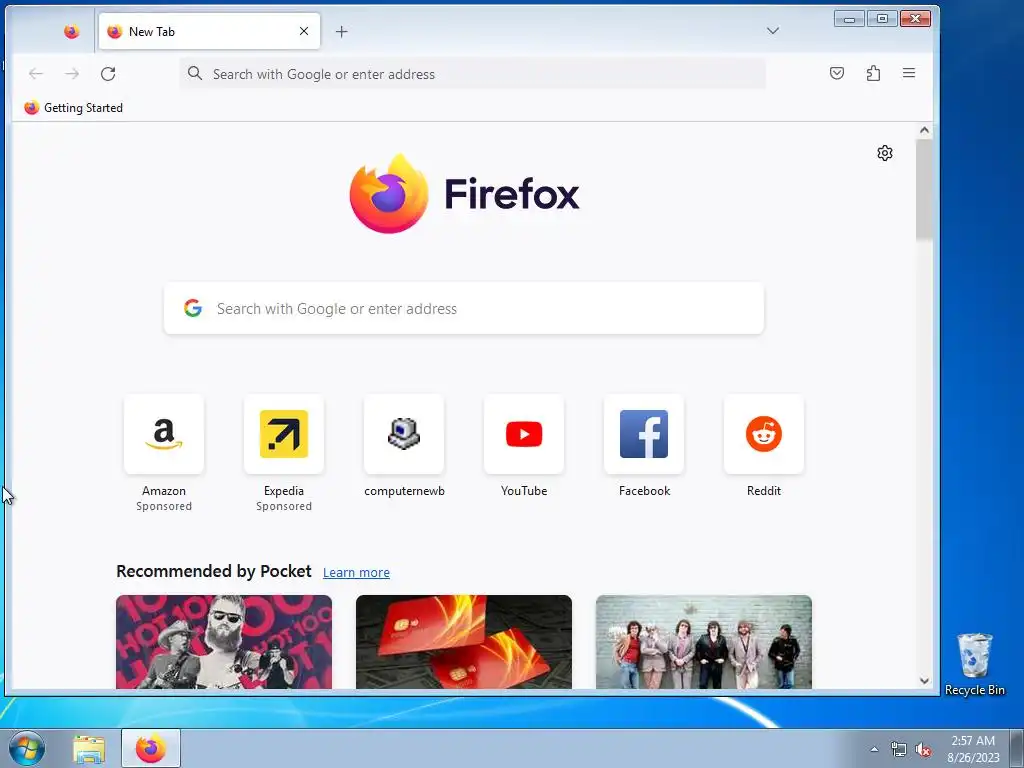Open the Extensions puzzle icon

[x=873, y=73]
